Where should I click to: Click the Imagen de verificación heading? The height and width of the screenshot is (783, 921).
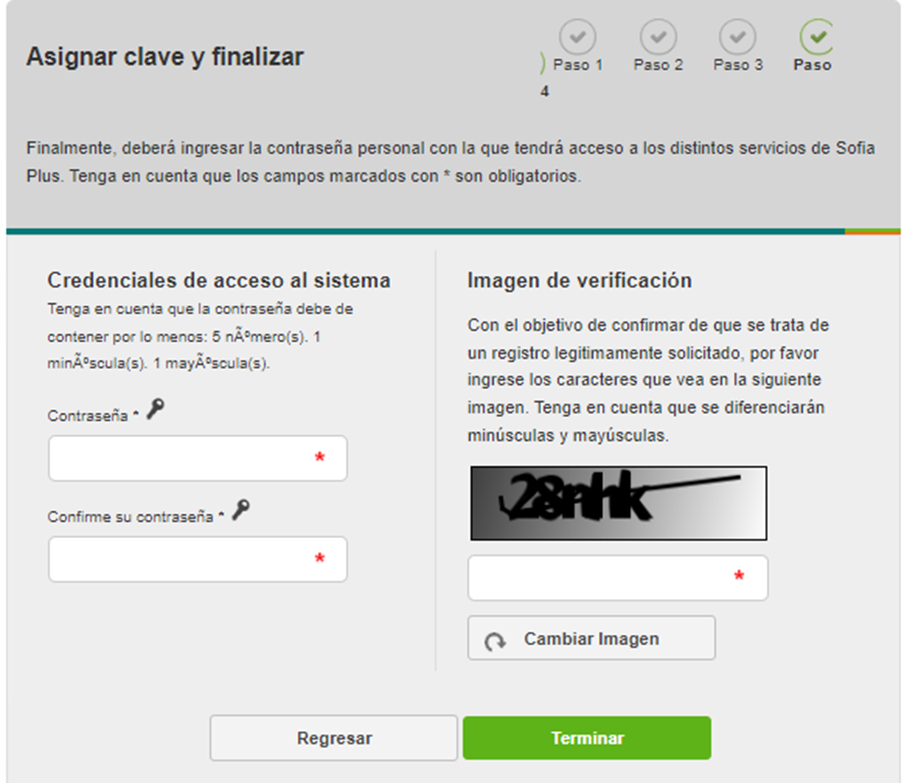579,280
